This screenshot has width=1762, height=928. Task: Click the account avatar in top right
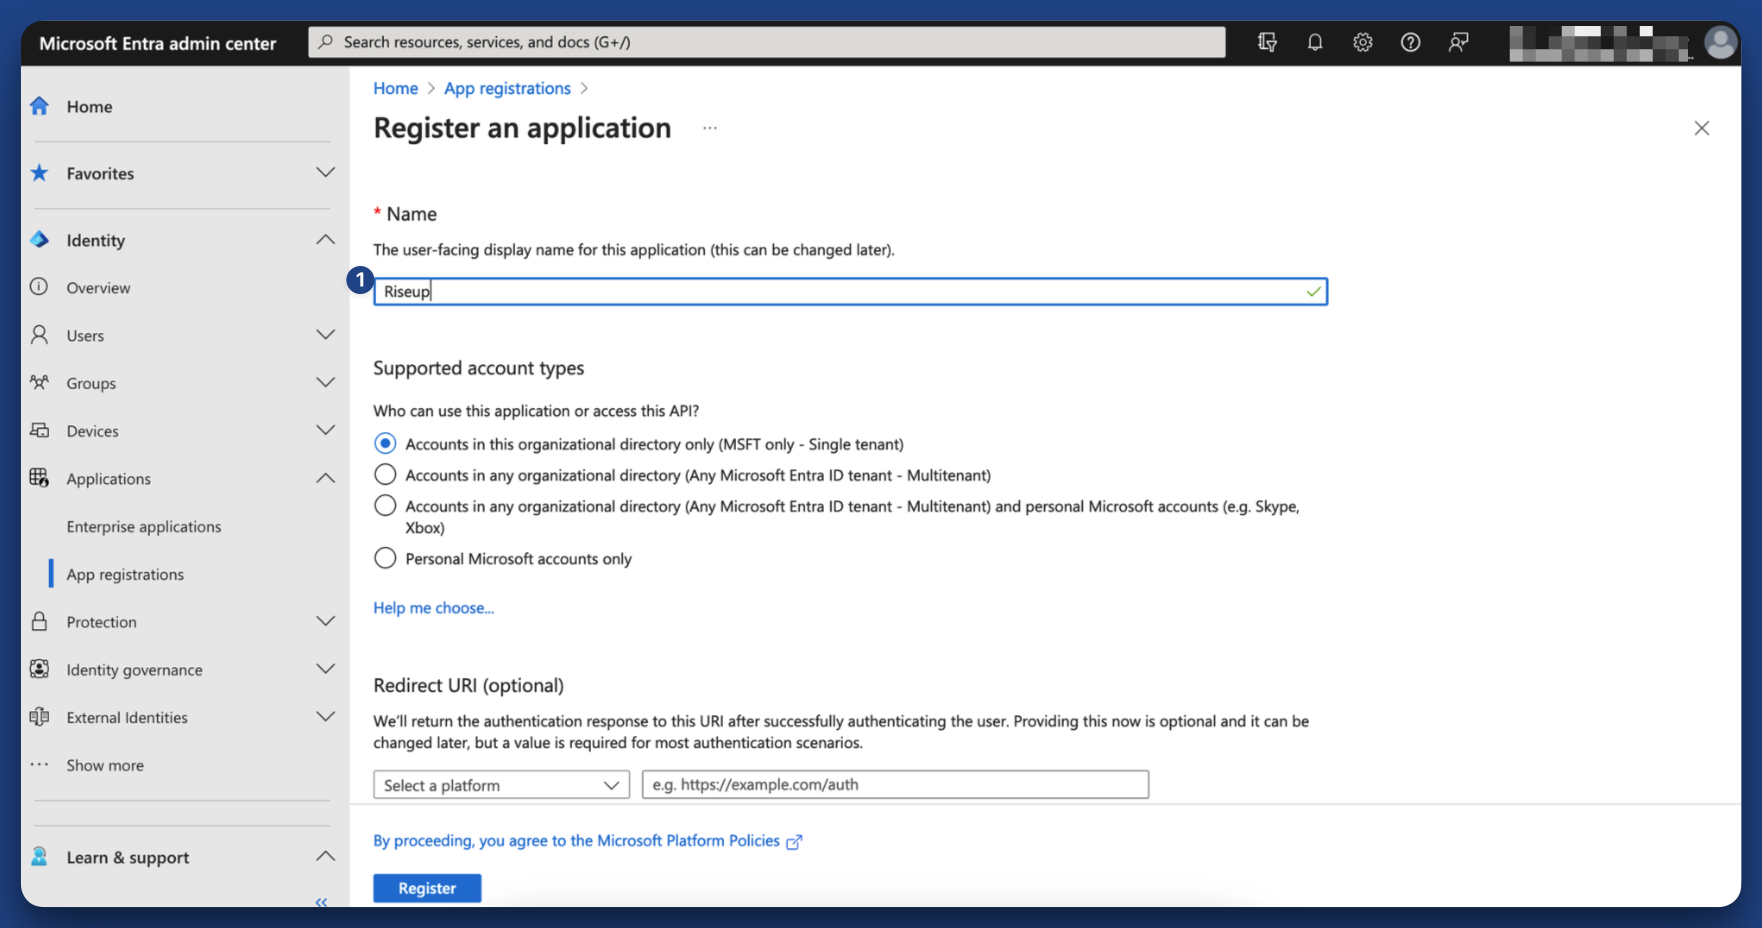pyautogui.click(x=1720, y=43)
